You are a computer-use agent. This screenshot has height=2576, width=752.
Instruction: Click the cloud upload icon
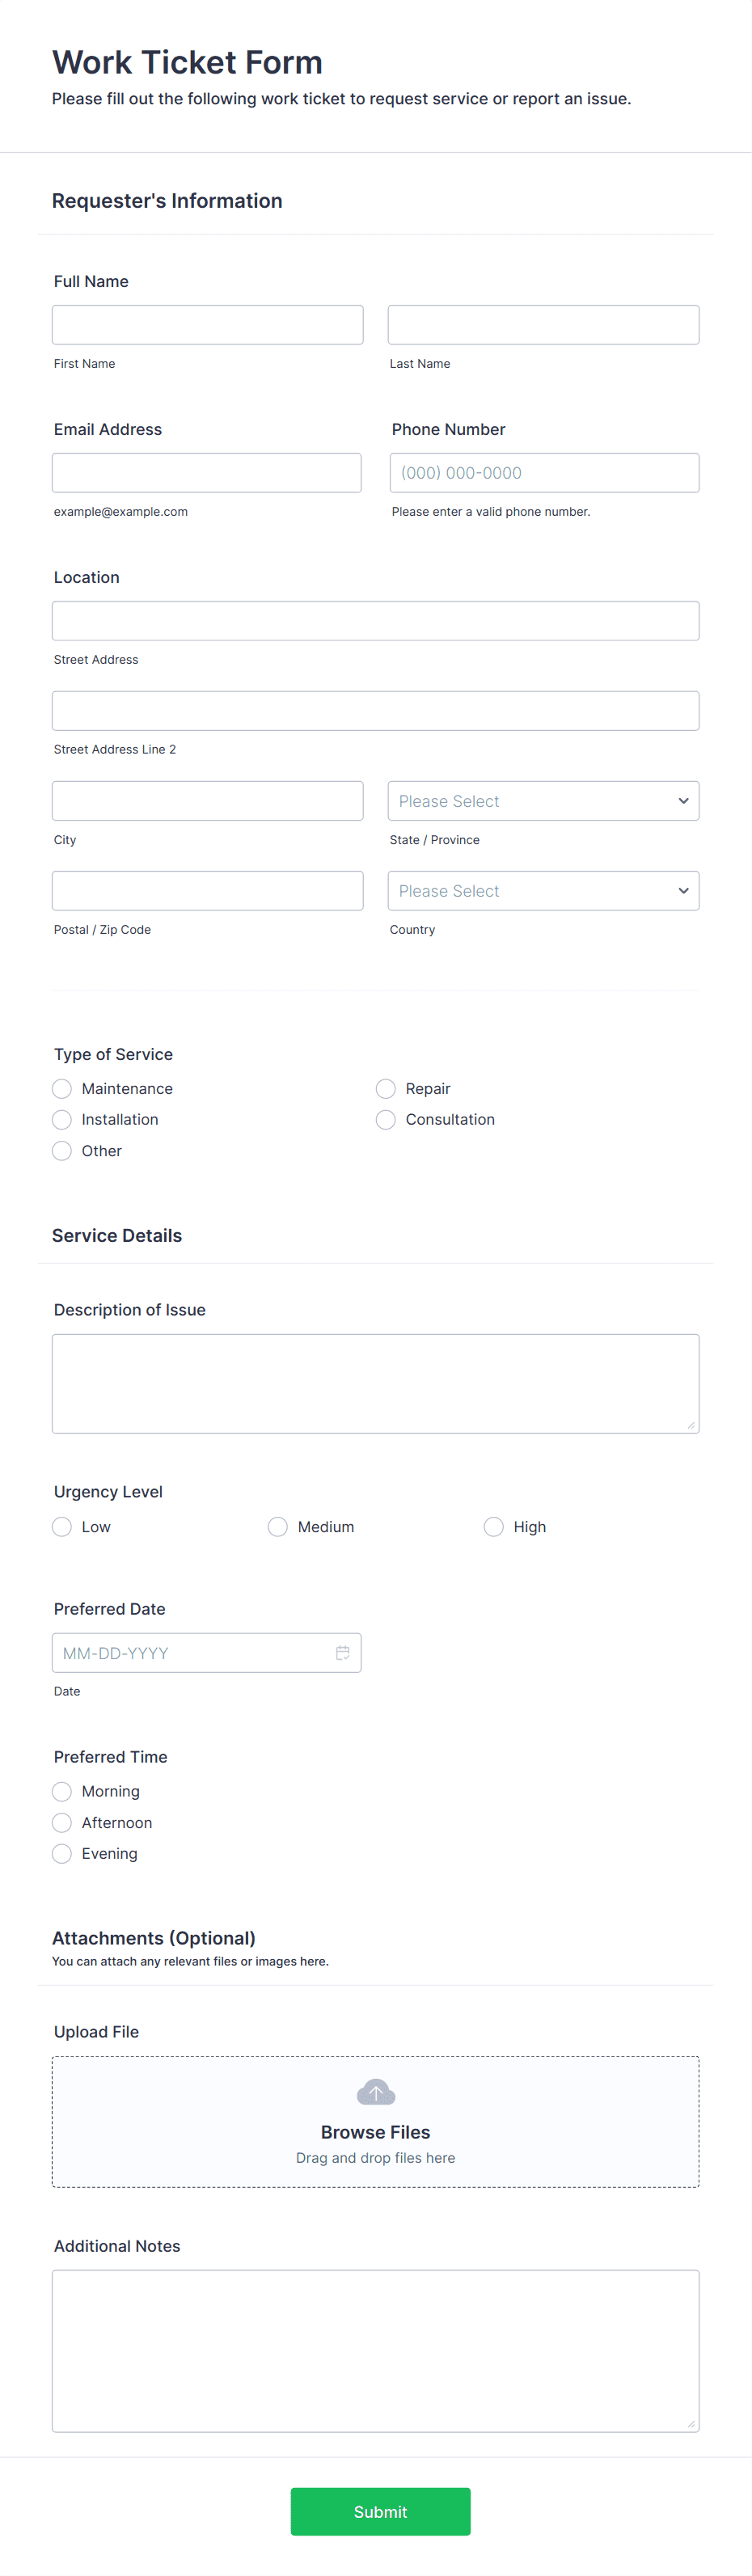(x=375, y=2091)
